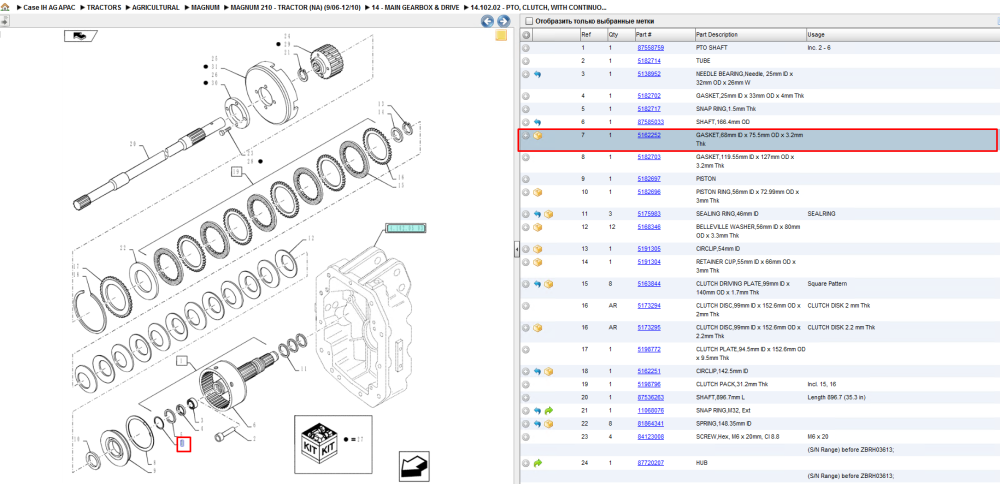
Task: Click the 'CLUTCH DISK 2.2 mm Thk' usage text
Action: click(841, 328)
